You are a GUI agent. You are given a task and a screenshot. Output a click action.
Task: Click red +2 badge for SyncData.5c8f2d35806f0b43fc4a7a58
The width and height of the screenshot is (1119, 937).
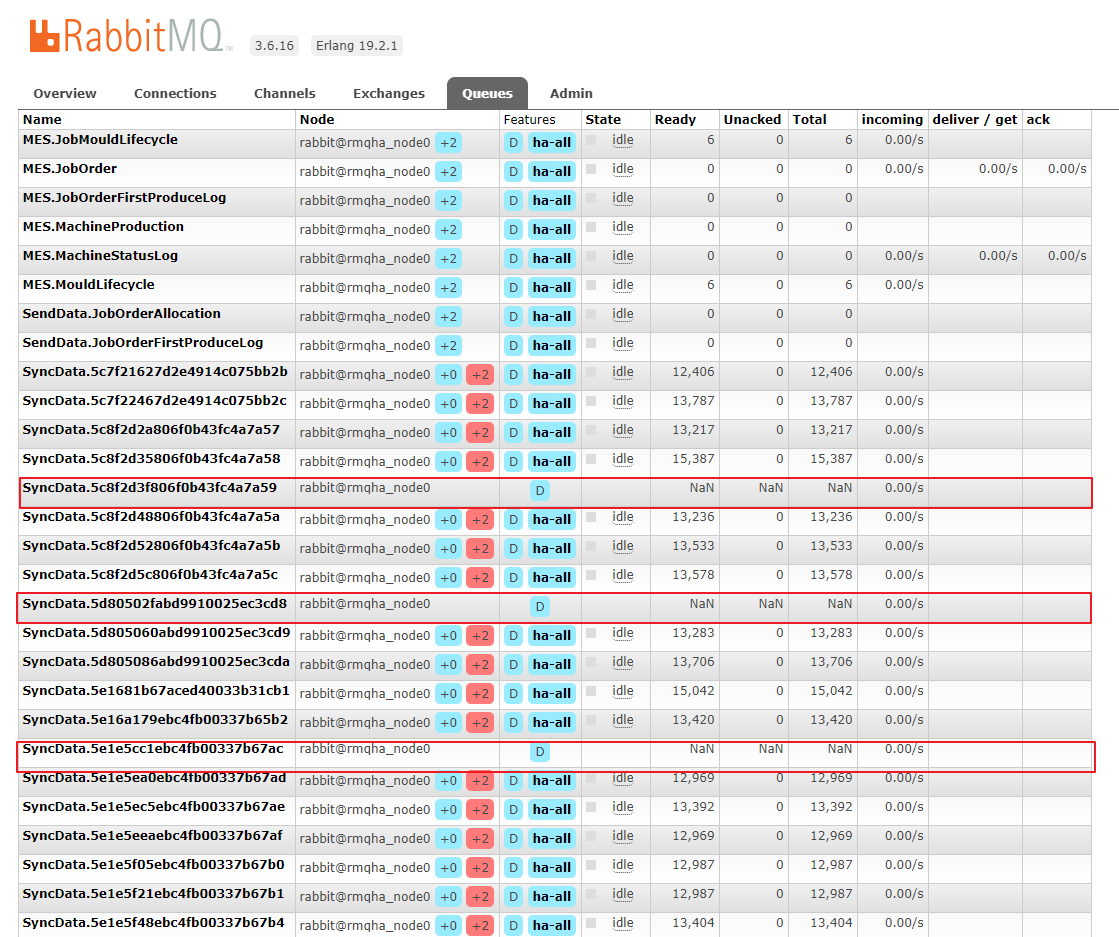pos(480,462)
